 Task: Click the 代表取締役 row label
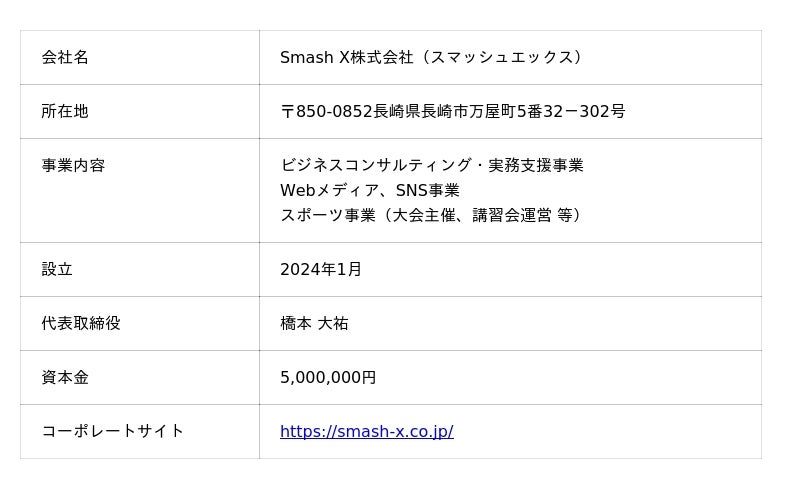(81, 324)
